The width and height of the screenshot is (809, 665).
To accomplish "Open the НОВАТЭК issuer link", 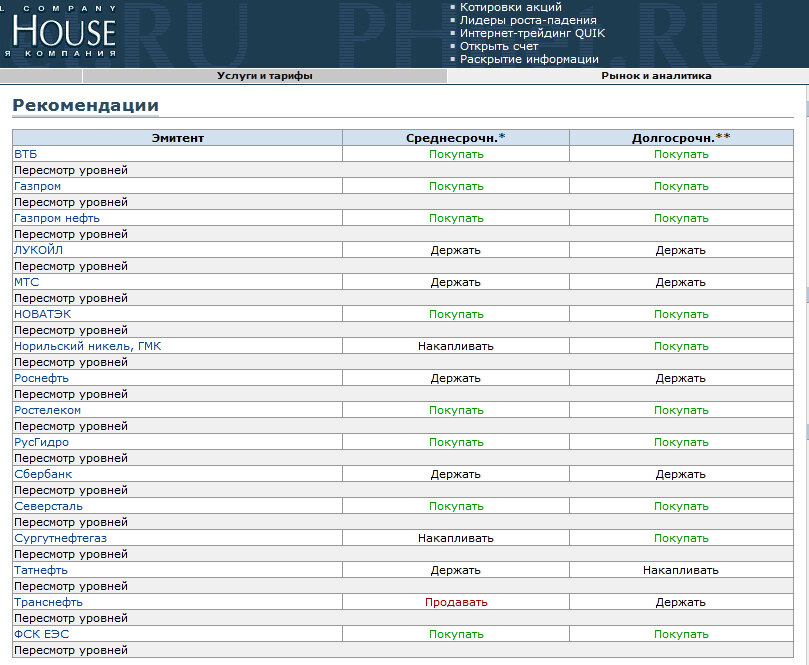I will (42, 314).
